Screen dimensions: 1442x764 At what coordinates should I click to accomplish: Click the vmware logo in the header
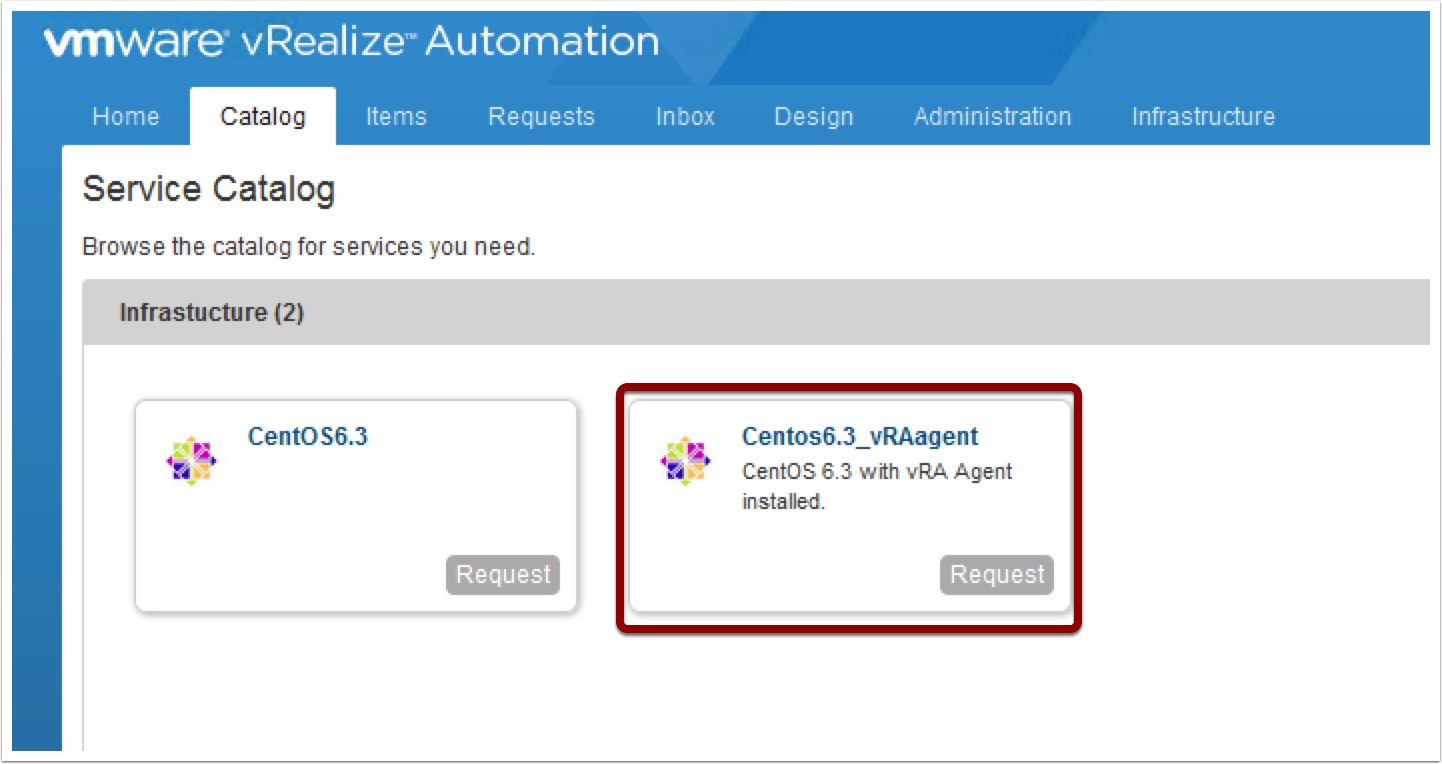[136, 42]
